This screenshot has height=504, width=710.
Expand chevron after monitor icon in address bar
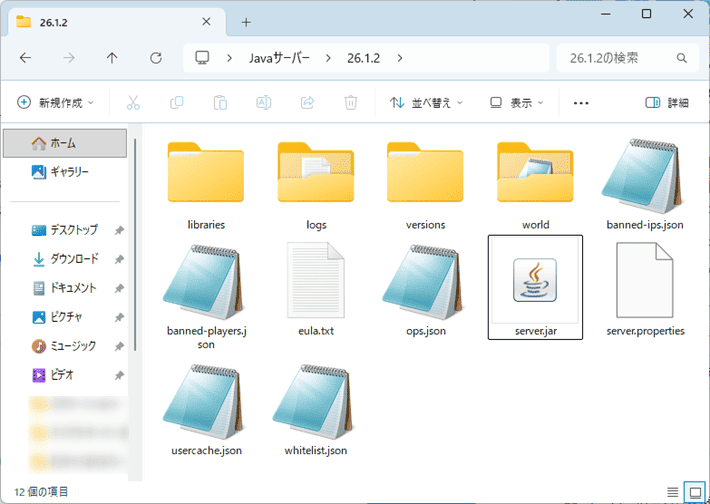pyautogui.click(x=230, y=58)
